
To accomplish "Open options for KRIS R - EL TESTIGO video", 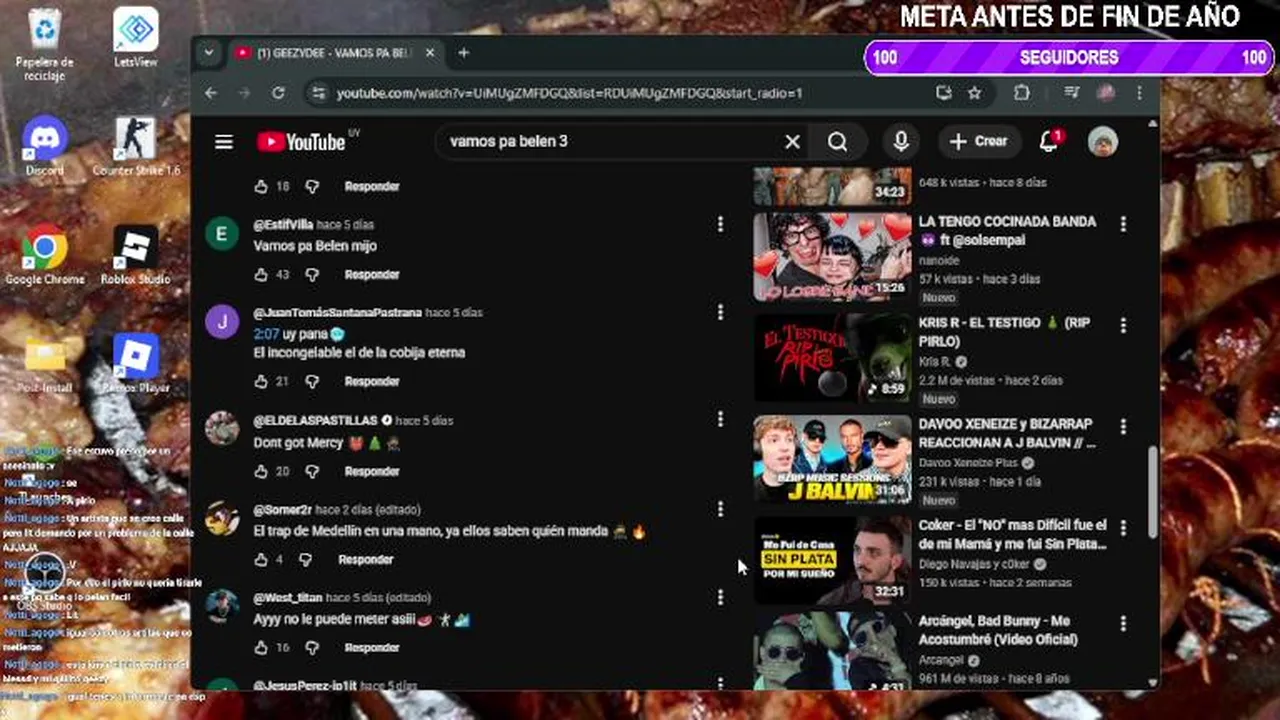I will (x=1123, y=325).
